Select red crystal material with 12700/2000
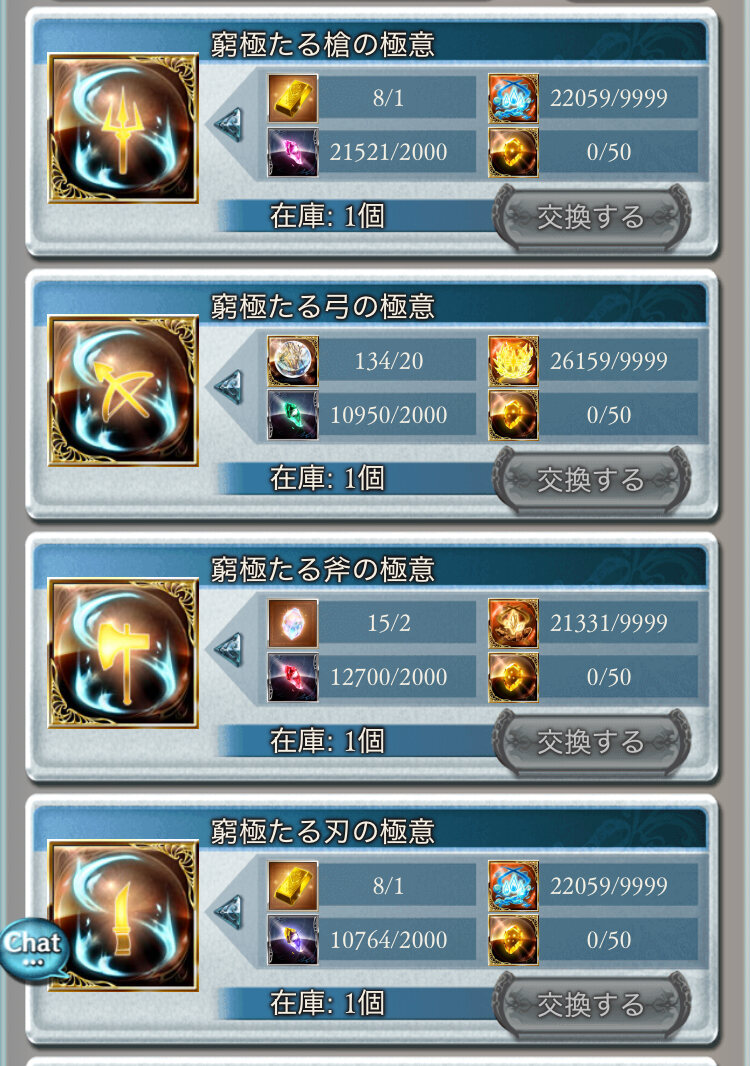The height and width of the screenshot is (1066, 750). pyautogui.click(x=292, y=677)
